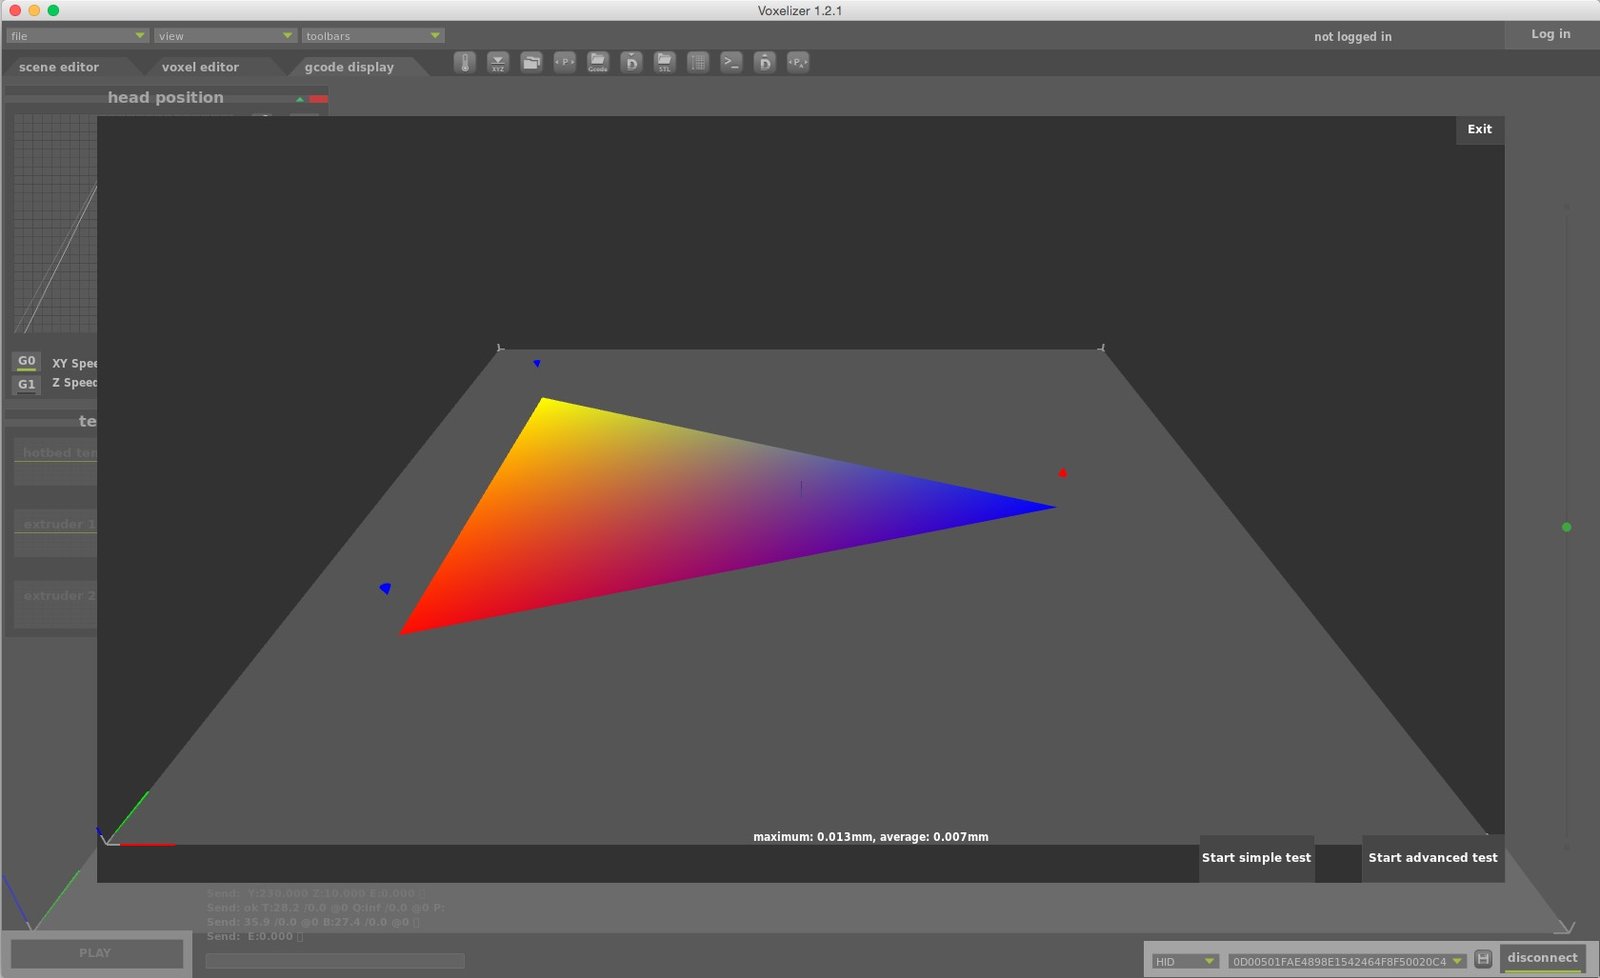Switch to the gcode display tab
This screenshot has height=978, width=1600.
pyautogui.click(x=349, y=67)
